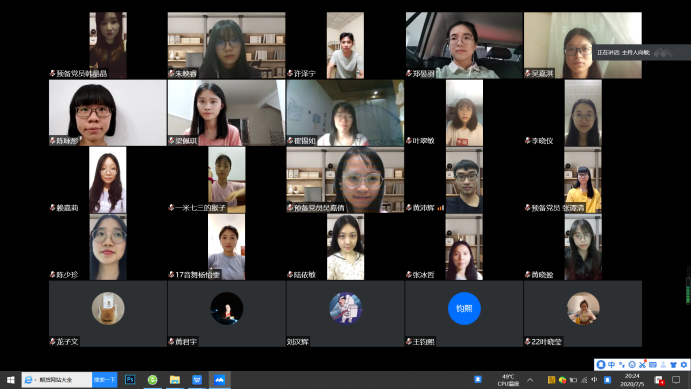Screen dimensions: 692x389
Task: Toggle the 中 Chinese input mode in IME bar
Action: (611, 365)
